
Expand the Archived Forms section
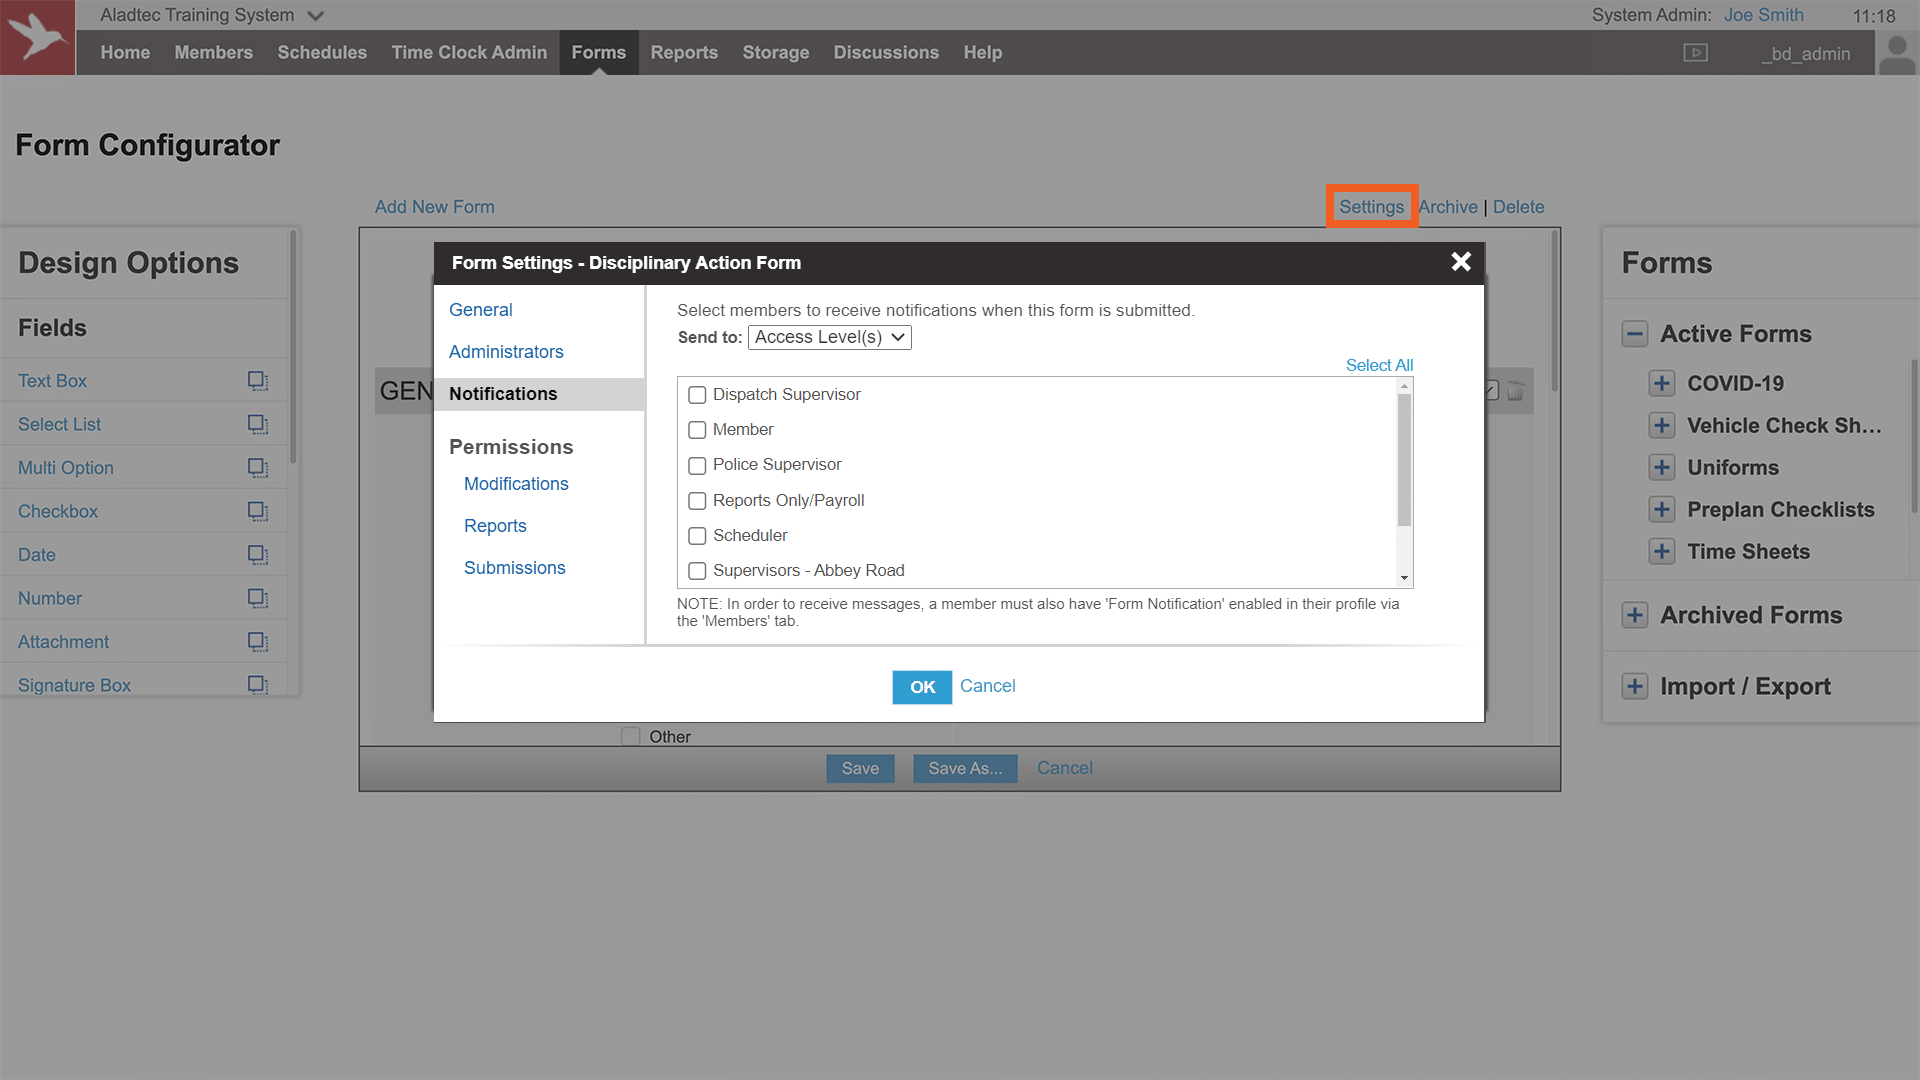[1635, 616]
